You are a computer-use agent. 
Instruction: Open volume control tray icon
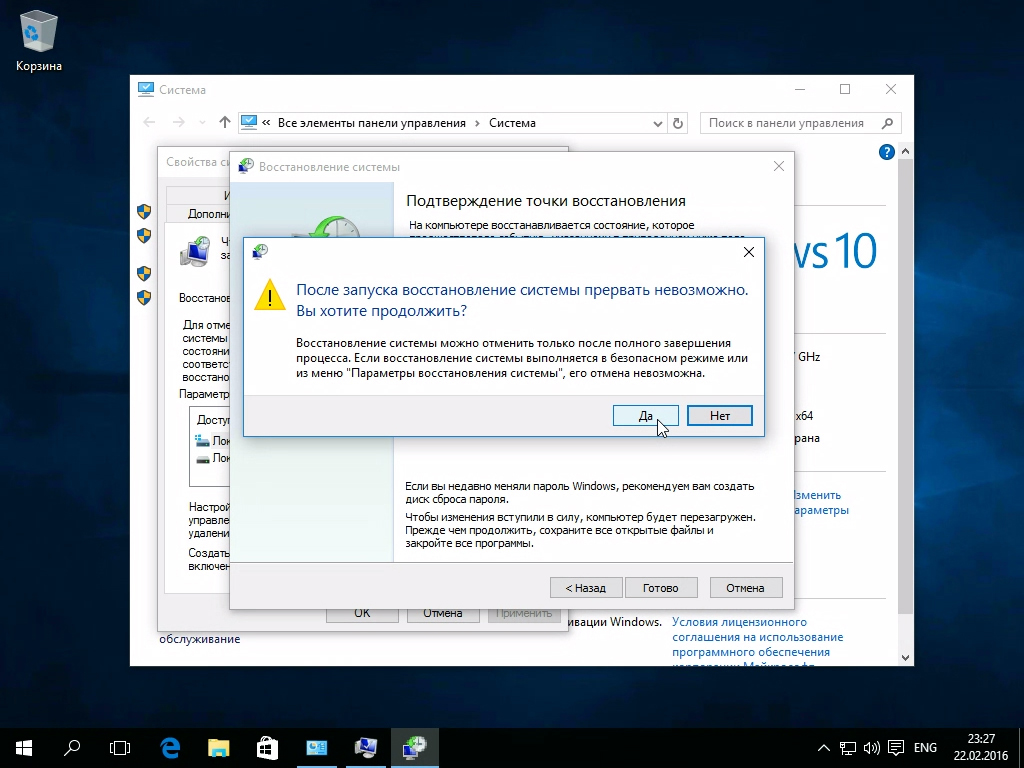pos(871,748)
